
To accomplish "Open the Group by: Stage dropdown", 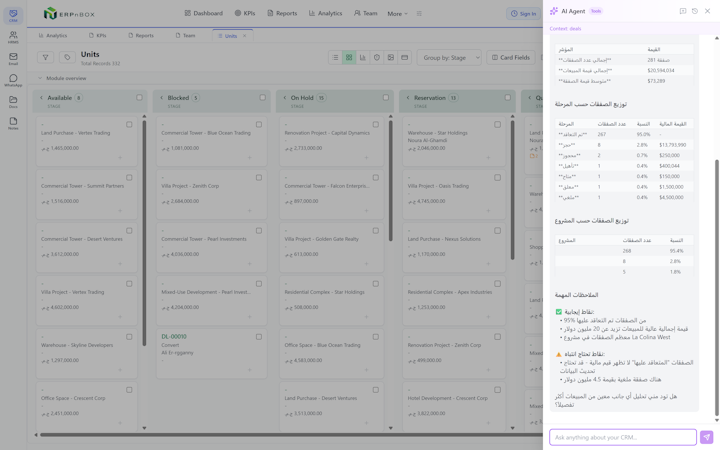I will 449,57.
